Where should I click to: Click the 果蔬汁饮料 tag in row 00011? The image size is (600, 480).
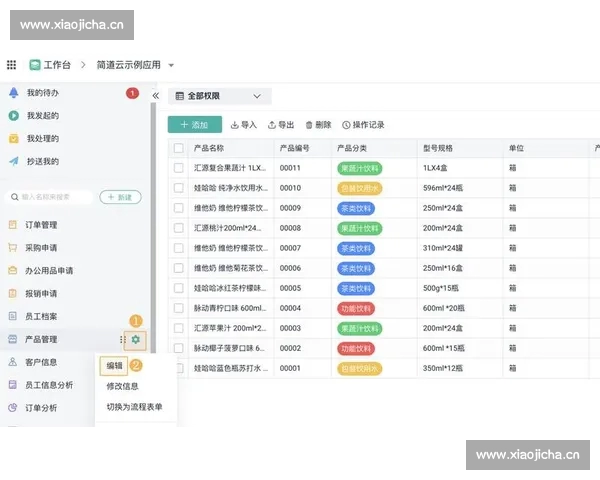tap(360, 168)
